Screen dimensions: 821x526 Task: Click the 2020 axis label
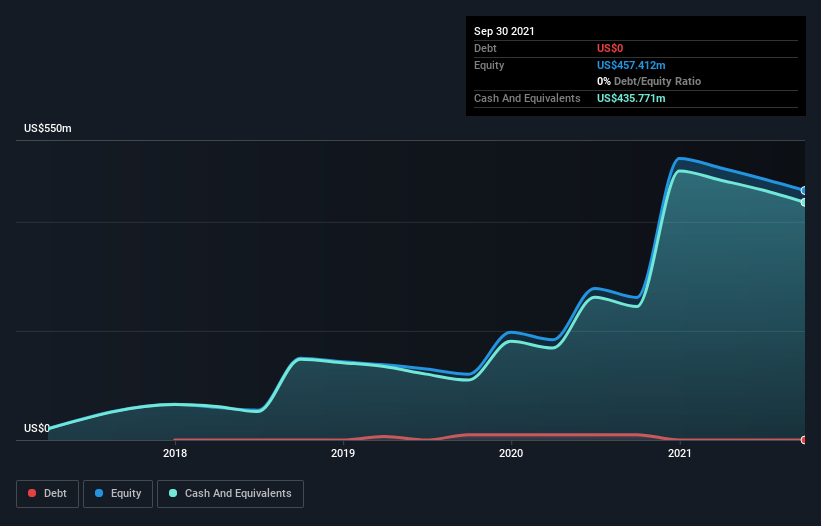pos(511,453)
